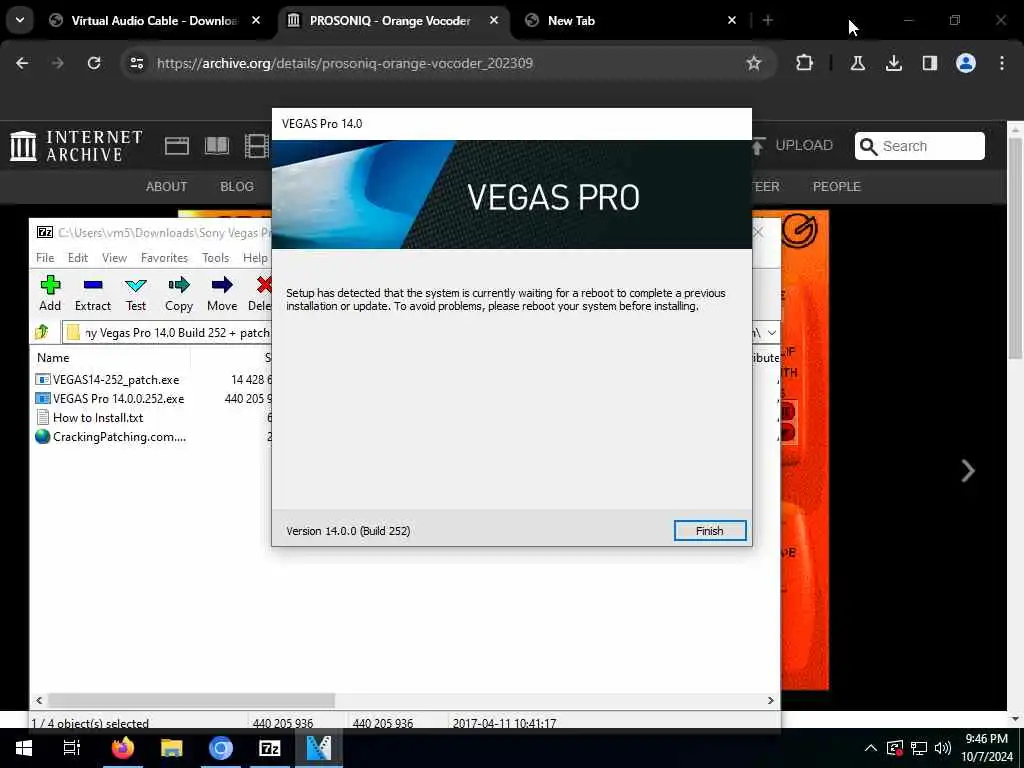The width and height of the screenshot is (1024, 768).
Task: Open the Internet Archive Video film icon
Action: pyautogui.click(x=257, y=145)
